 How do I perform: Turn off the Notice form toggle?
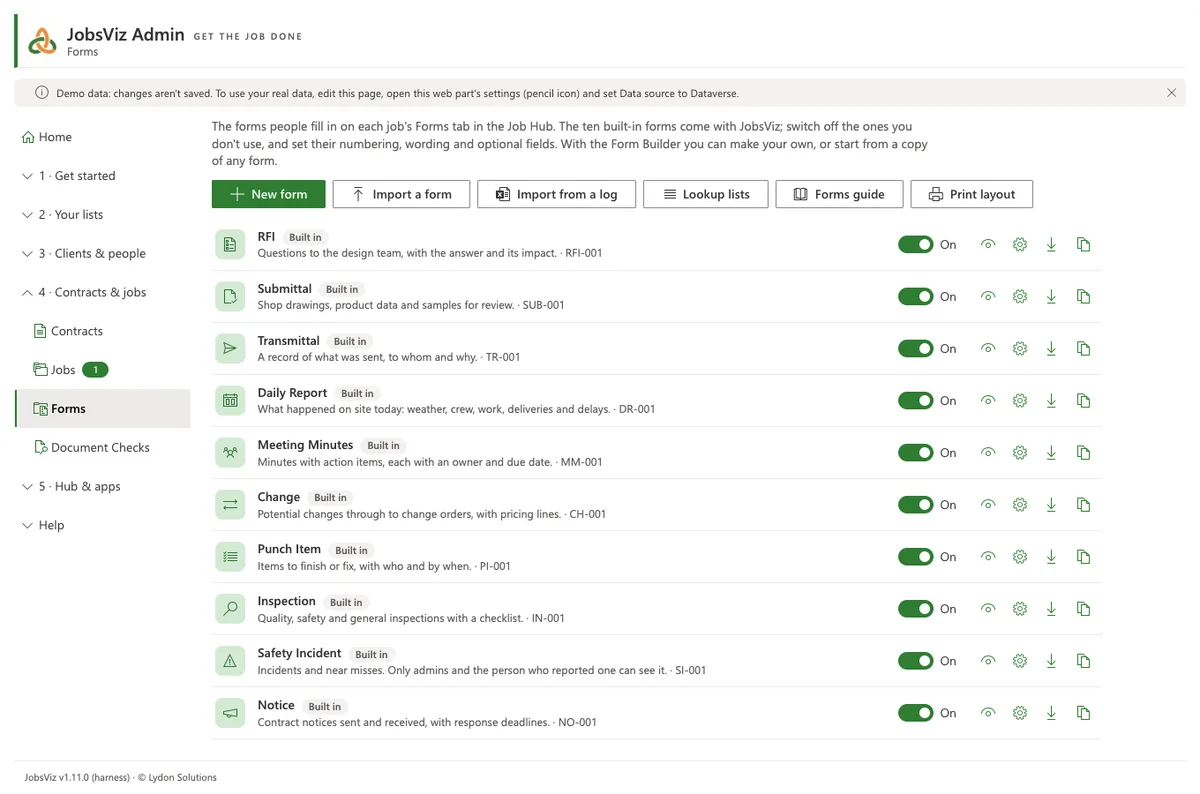point(915,712)
